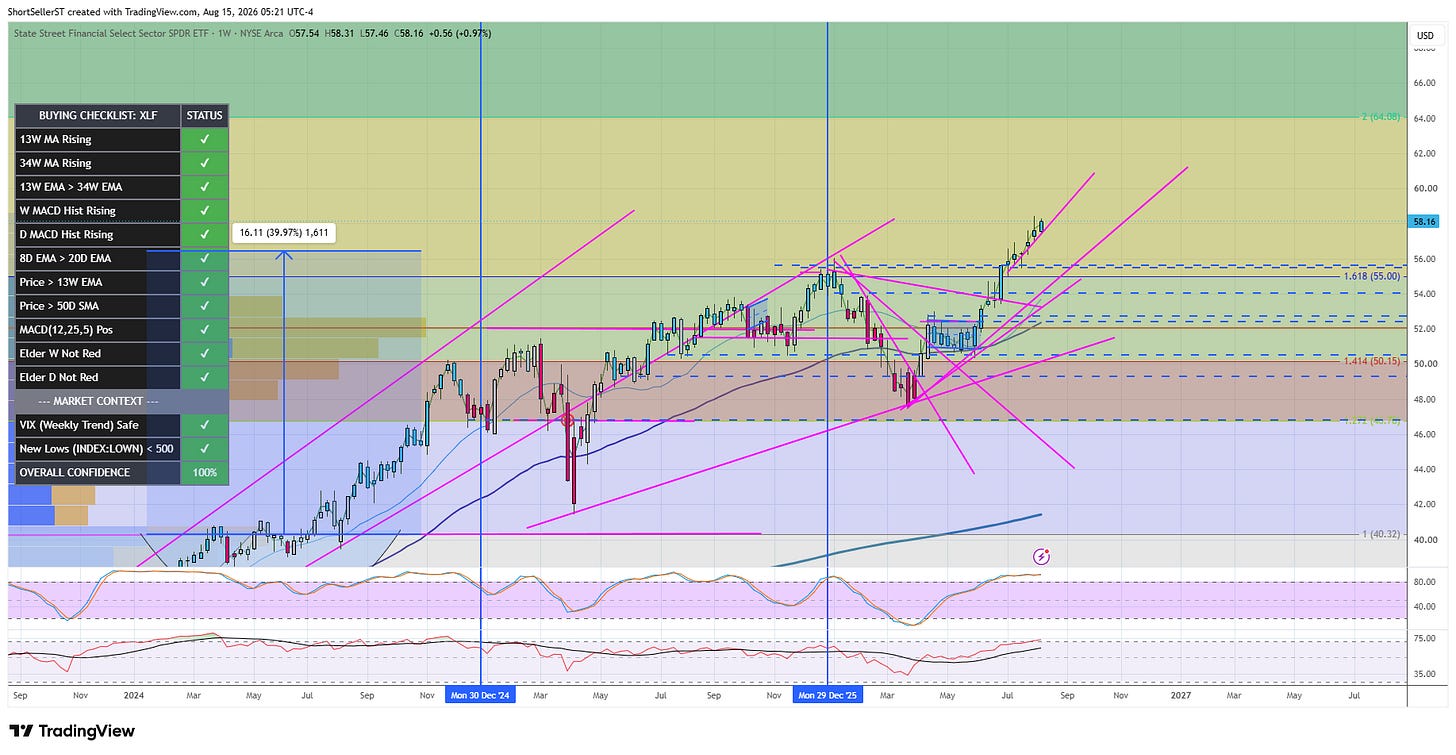Open the USD currency selector
1456x755 pixels.
coord(1425,36)
